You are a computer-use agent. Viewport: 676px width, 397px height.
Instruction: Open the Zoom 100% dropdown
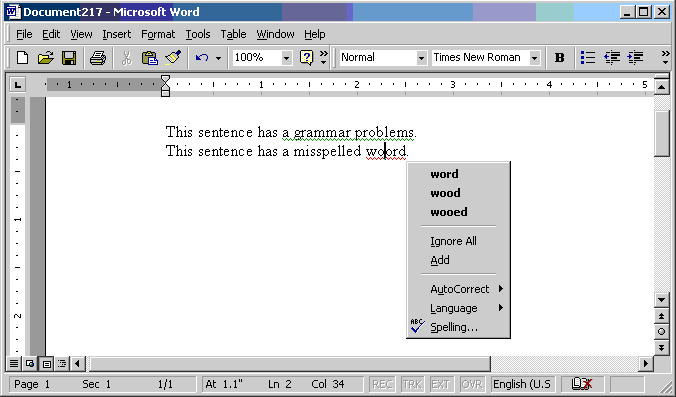pyautogui.click(x=286, y=58)
